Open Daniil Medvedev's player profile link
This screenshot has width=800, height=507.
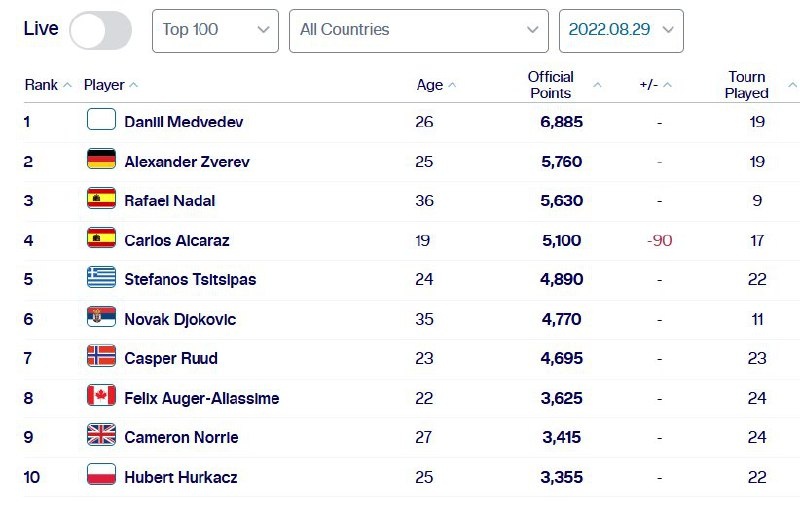point(183,122)
